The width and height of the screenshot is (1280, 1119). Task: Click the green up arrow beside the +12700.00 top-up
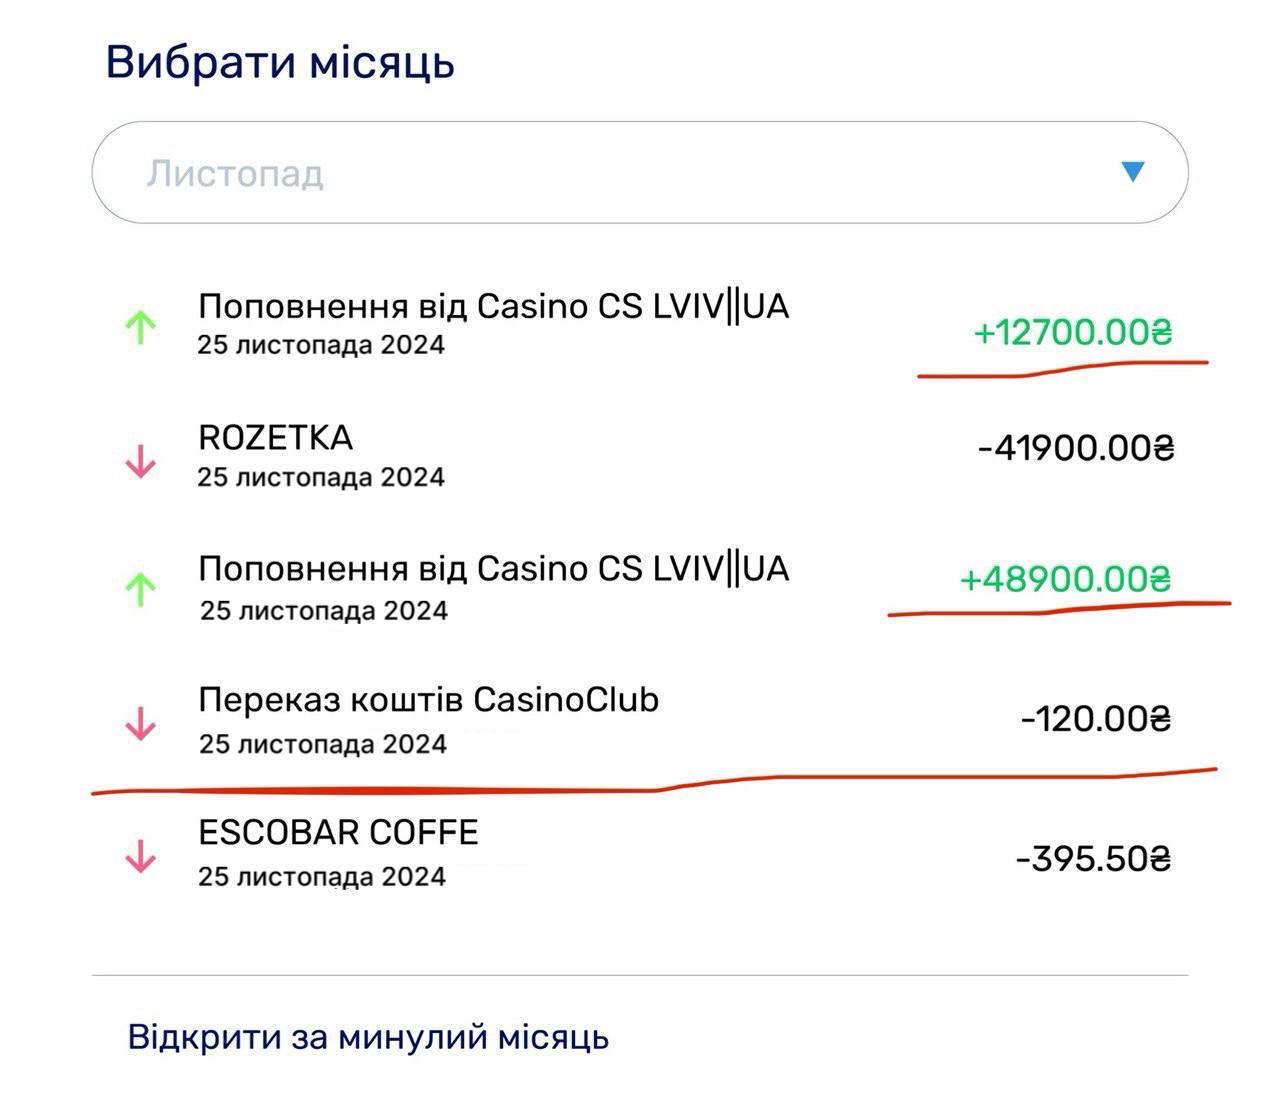click(x=141, y=328)
